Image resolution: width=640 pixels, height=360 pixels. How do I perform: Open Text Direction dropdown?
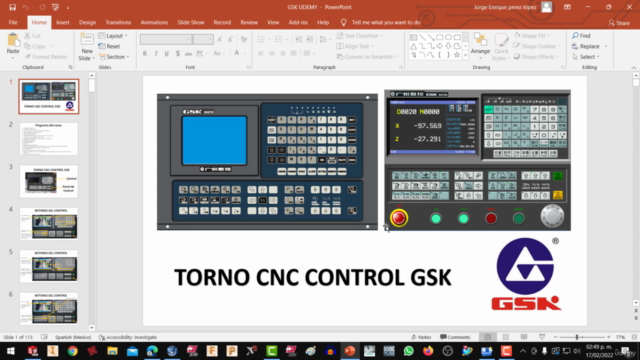point(360,36)
